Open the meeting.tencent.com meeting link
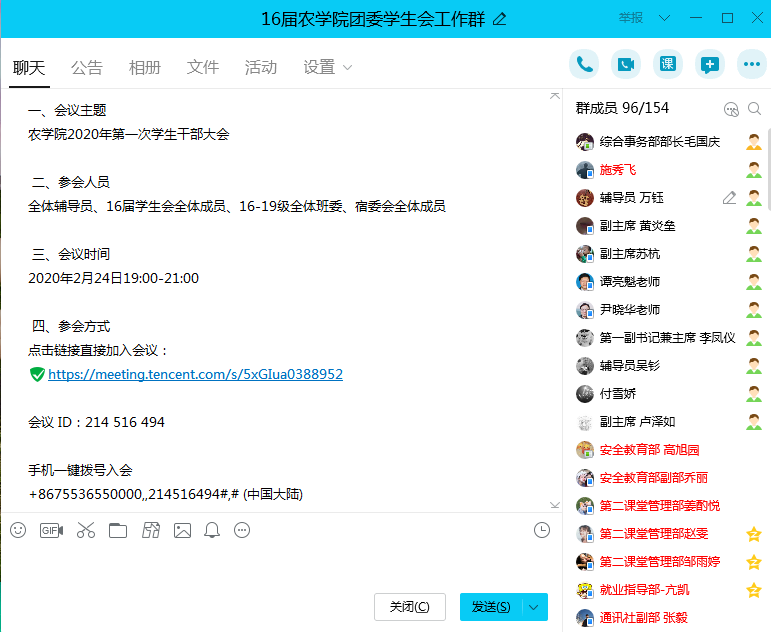 tap(195, 374)
